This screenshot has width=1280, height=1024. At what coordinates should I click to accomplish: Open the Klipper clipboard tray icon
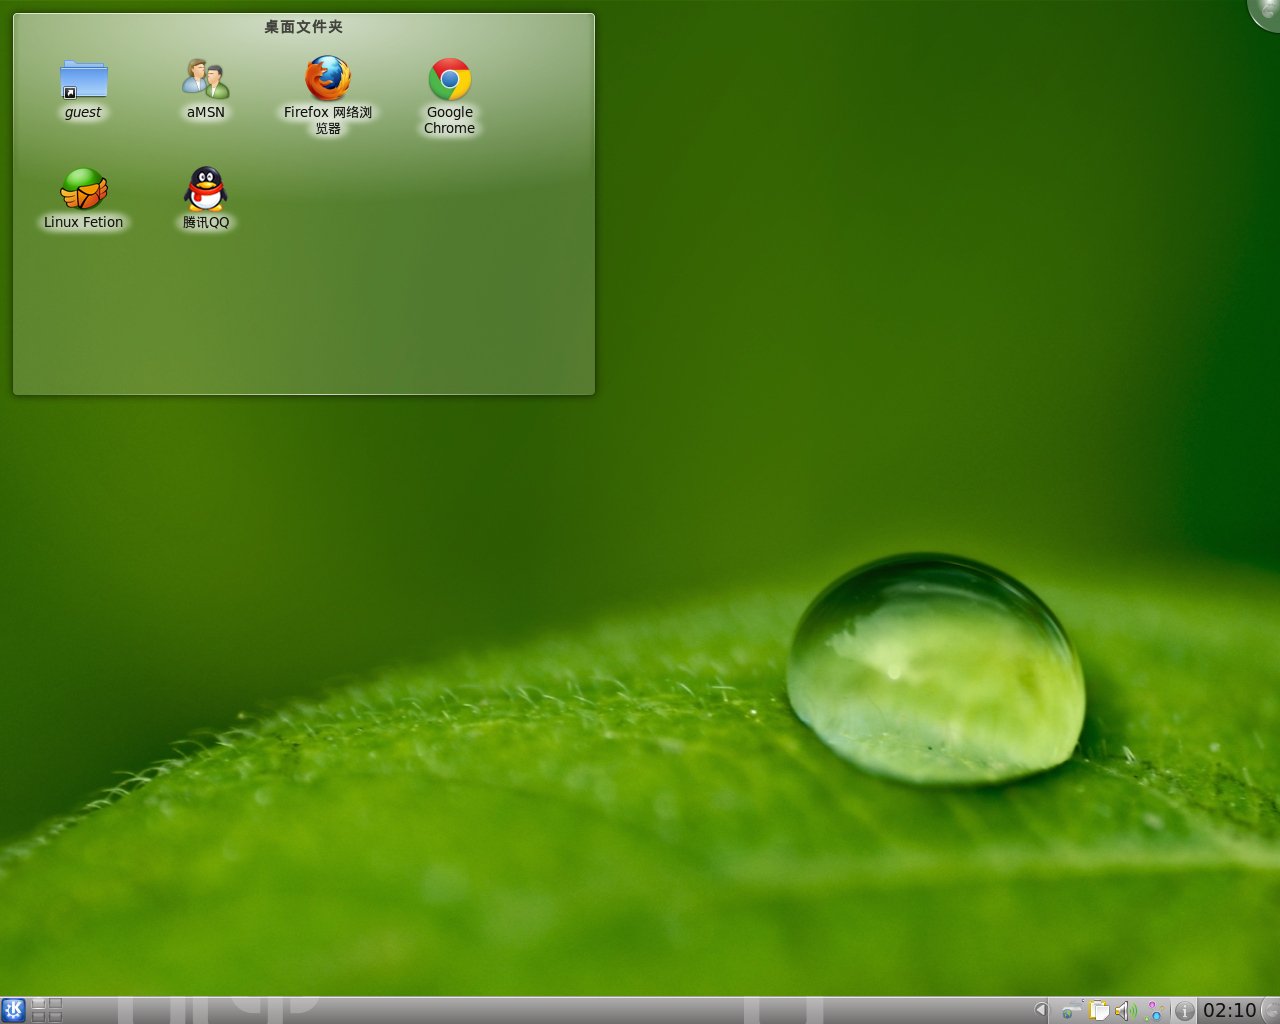[1099, 1010]
